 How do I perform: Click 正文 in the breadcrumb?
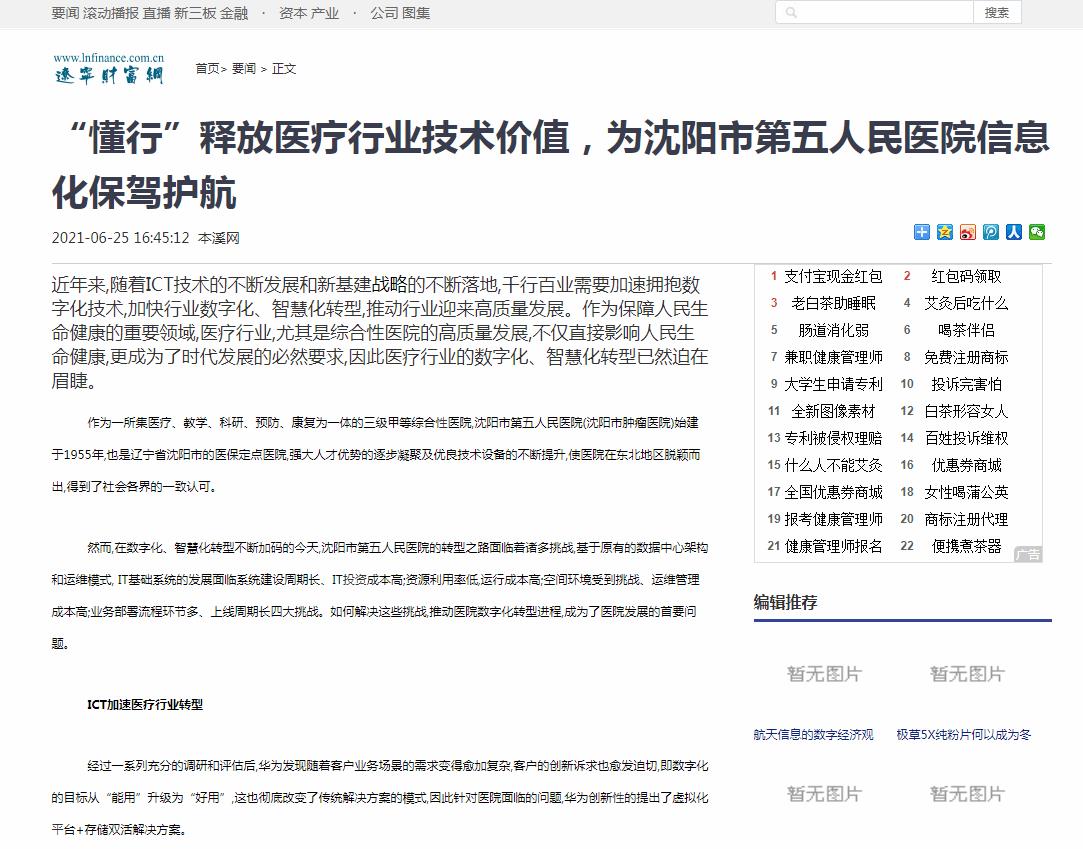tap(284, 68)
